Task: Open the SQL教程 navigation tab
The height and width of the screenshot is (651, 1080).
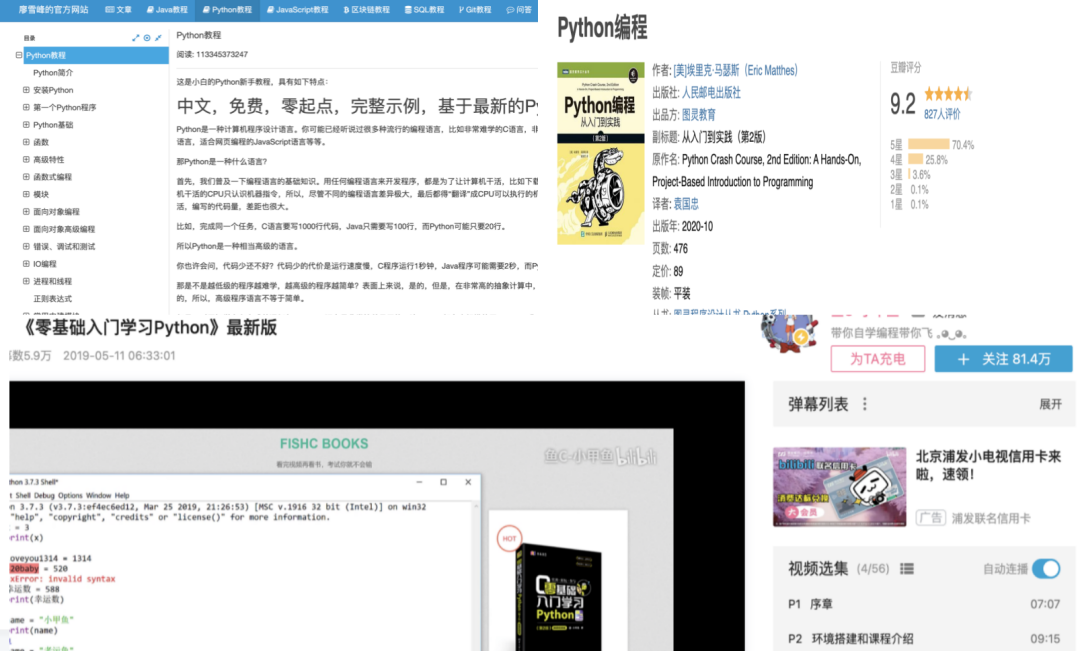Action: [x=424, y=10]
